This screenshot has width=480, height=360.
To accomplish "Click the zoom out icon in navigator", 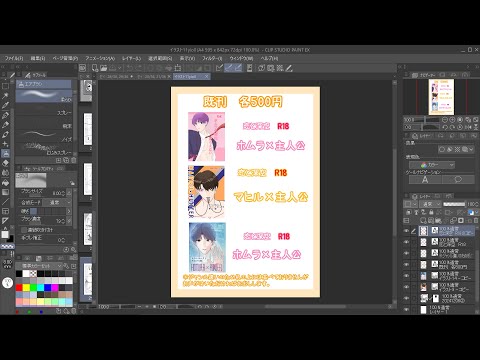I will pos(445,120).
